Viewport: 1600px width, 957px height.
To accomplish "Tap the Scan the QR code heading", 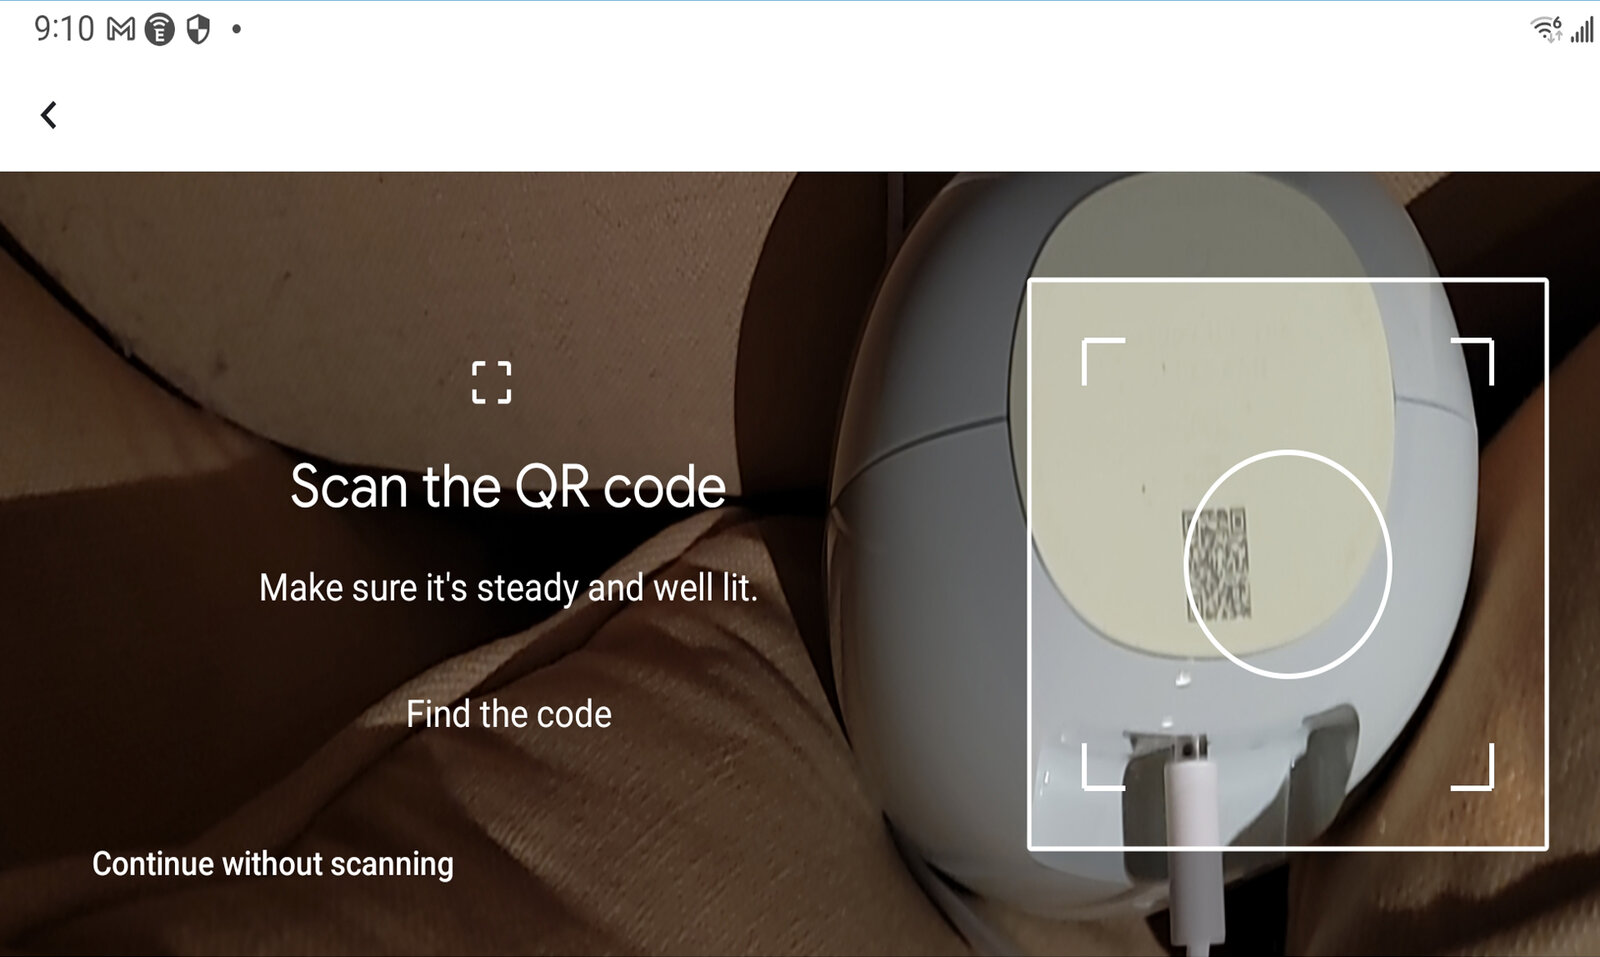I will 508,487.
